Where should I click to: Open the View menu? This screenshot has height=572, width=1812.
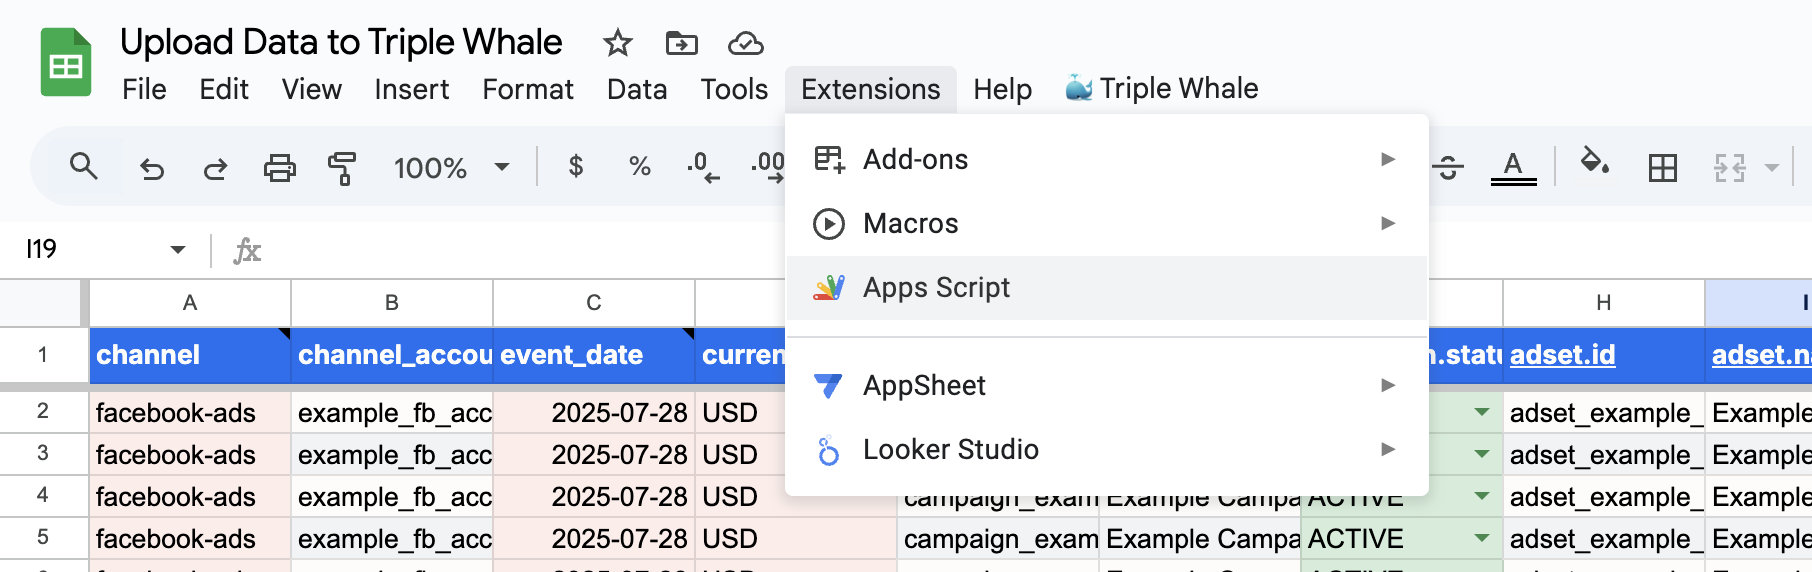(311, 89)
